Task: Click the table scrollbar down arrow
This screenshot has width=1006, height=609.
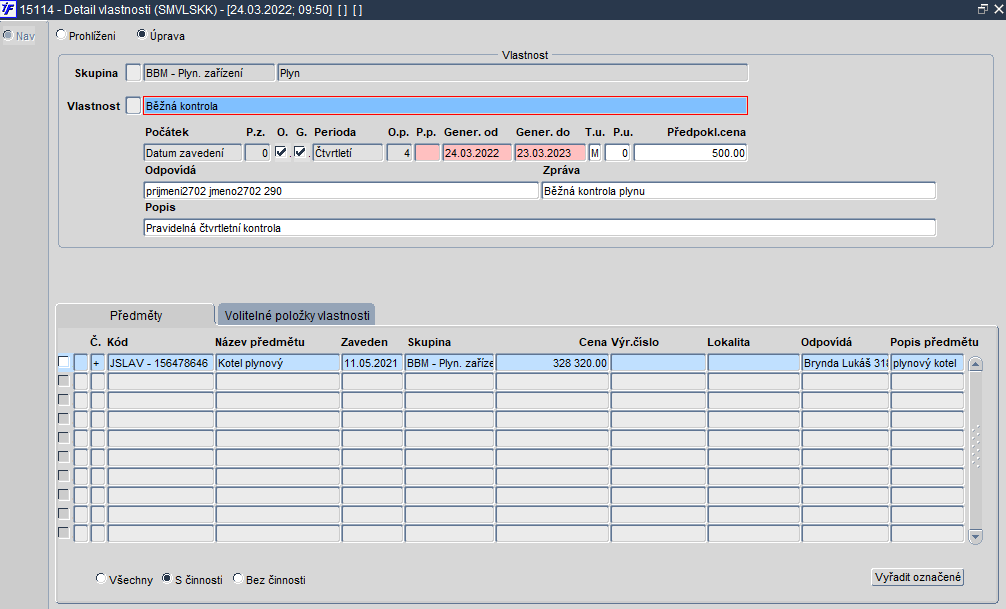Action: coord(976,536)
